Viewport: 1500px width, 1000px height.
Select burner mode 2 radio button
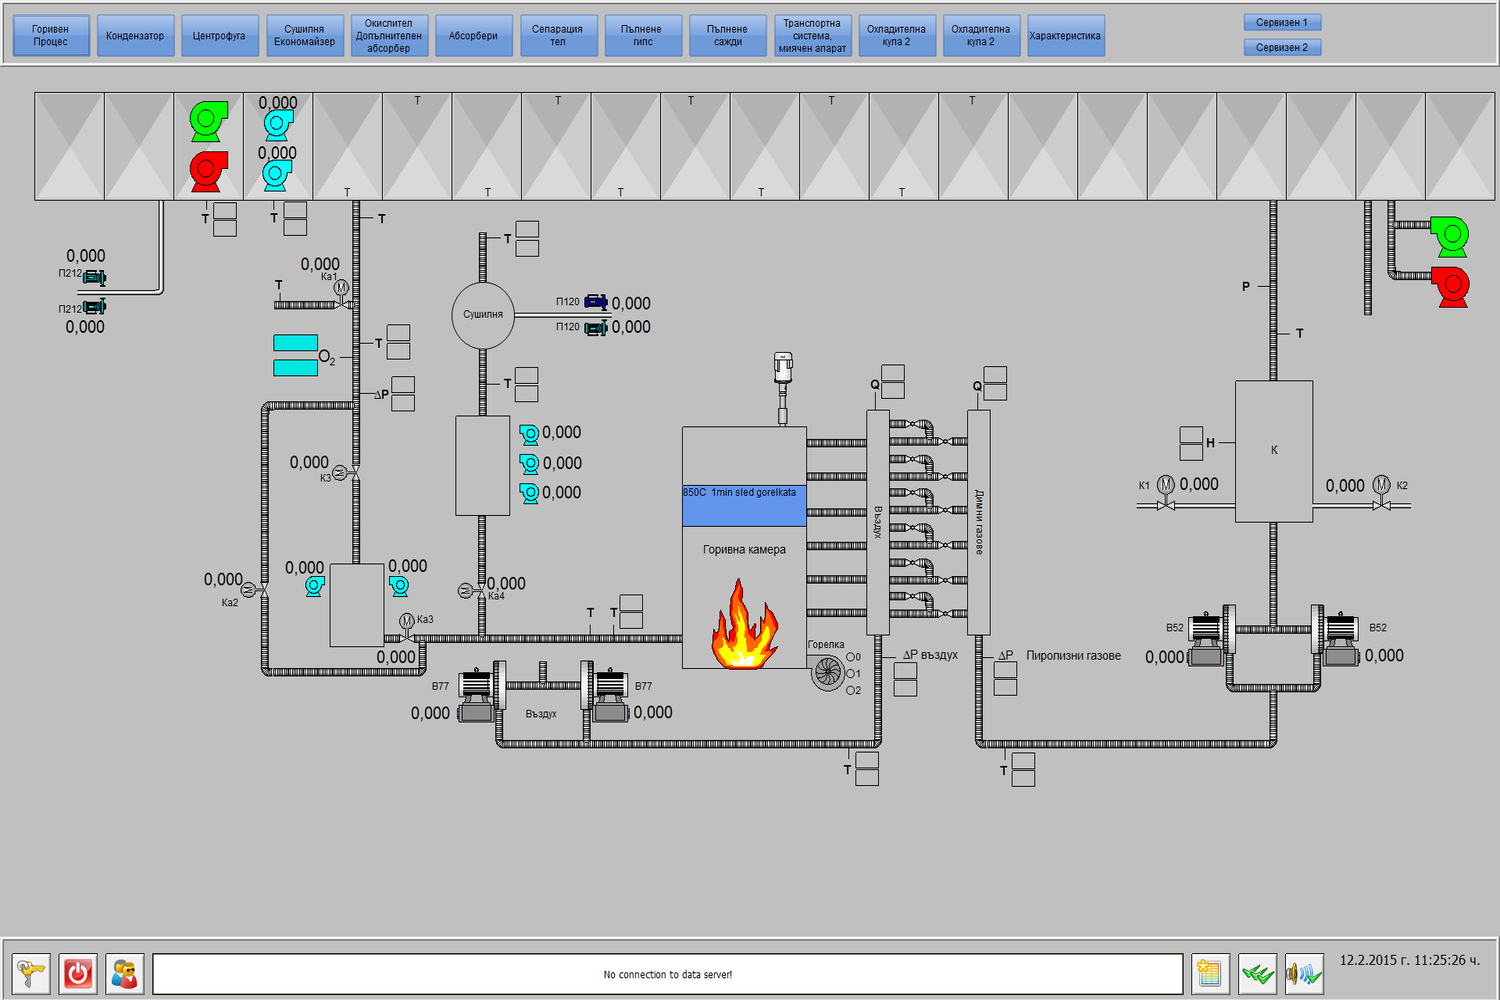(x=850, y=690)
